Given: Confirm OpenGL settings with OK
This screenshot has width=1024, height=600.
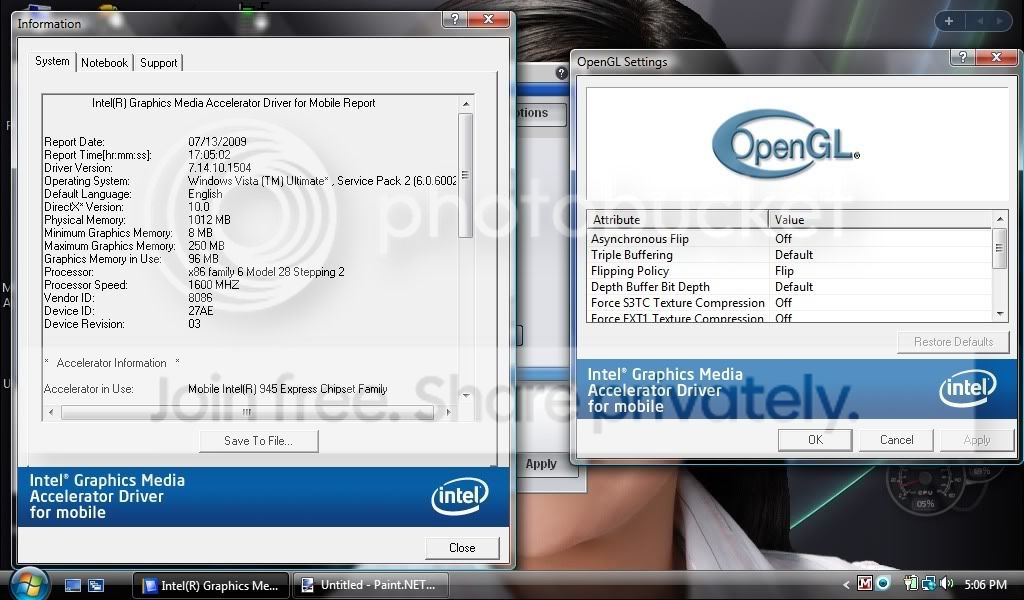Looking at the screenshot, I should (815, 440).
